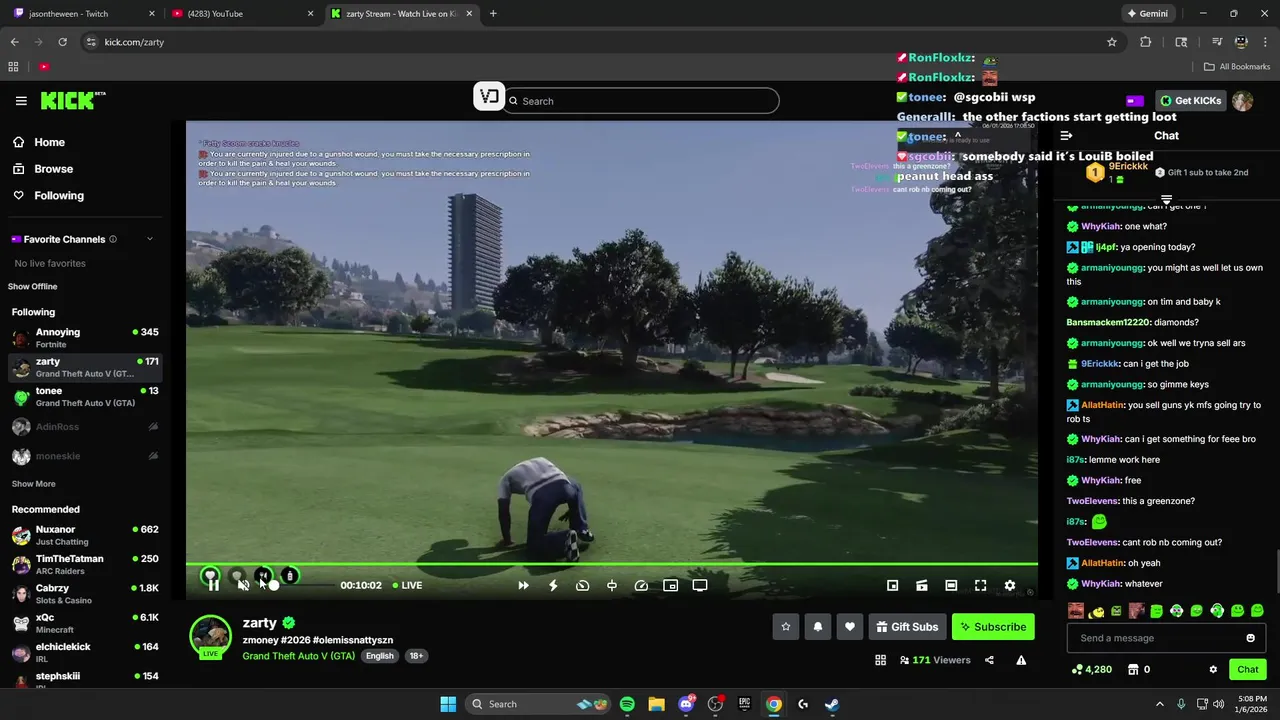Screen dimensions: 1280x720
Task: Click the green Chat send button
Action: [1248, 669]
